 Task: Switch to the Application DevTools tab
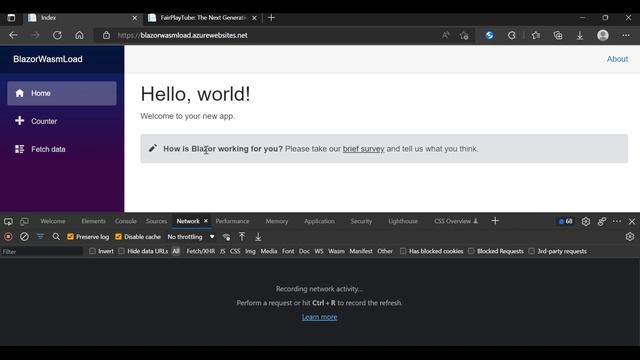[x=319, y=221]
